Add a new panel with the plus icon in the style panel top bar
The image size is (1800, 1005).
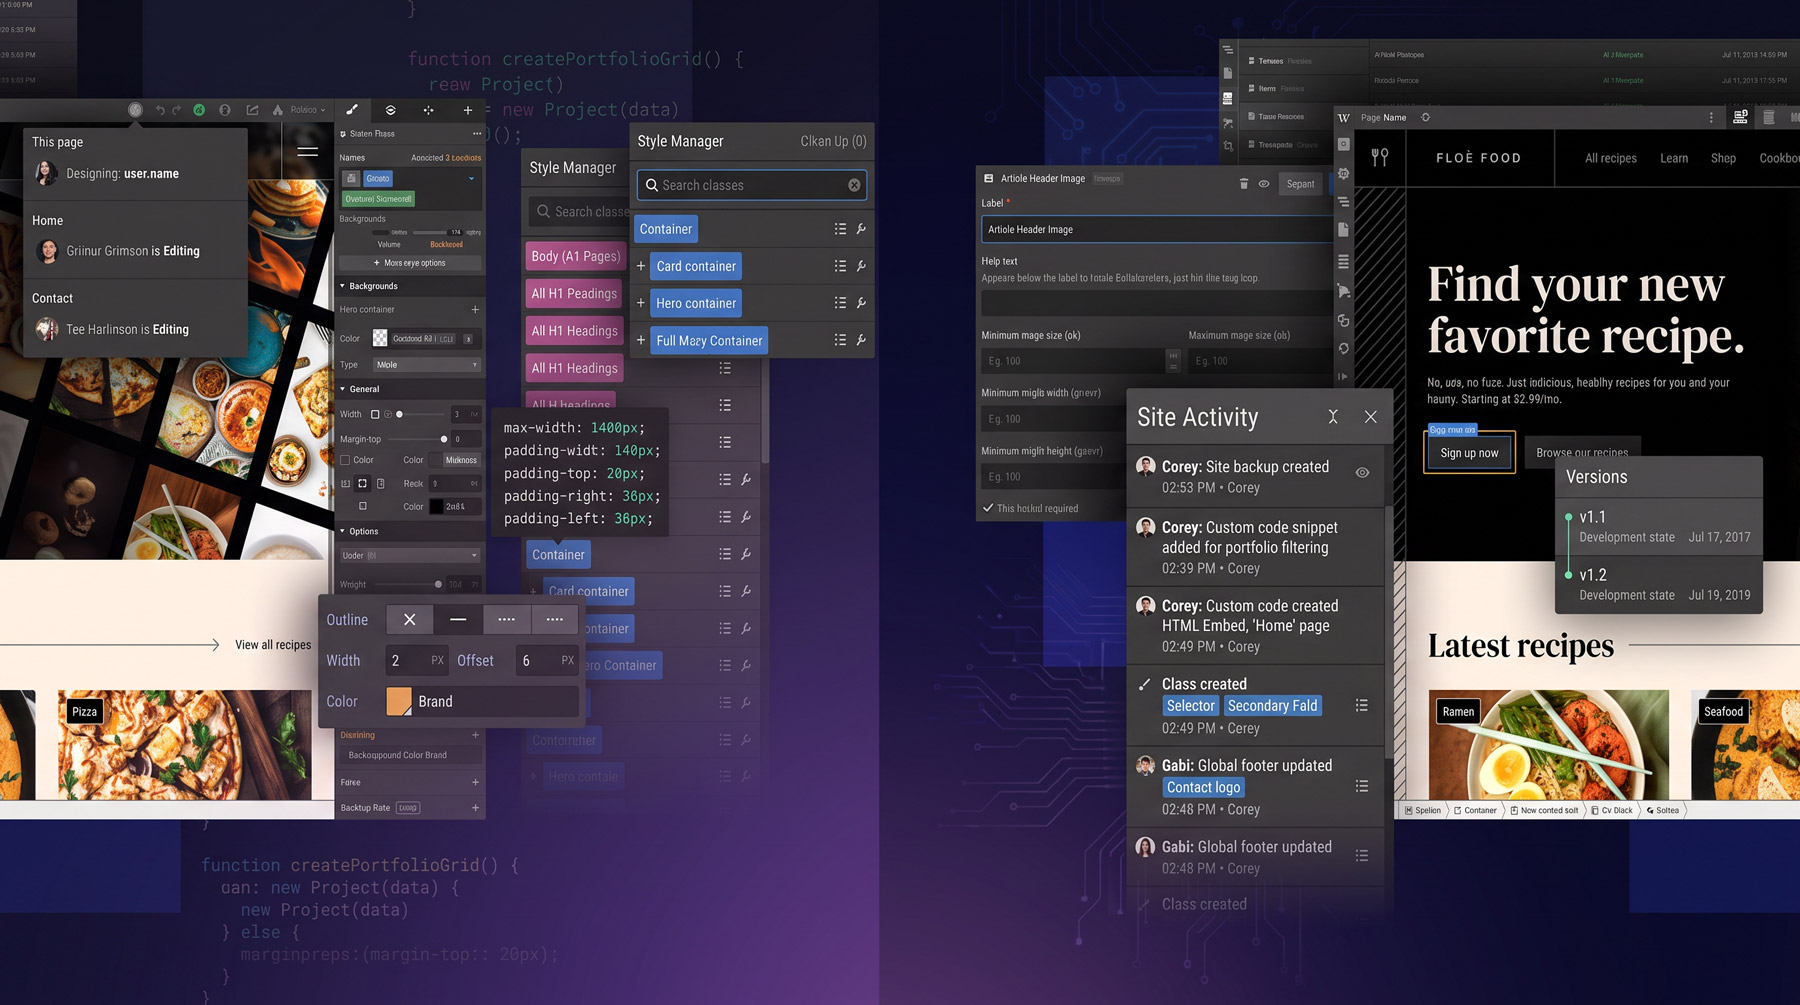click(467, 110)
